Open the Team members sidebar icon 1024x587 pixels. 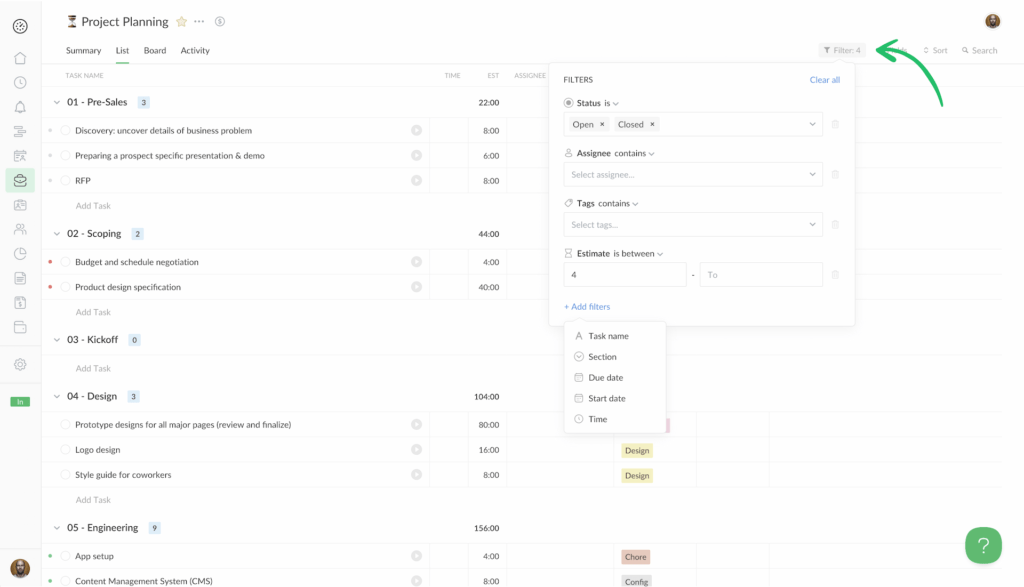pyautogui.click(x=20, y=229)
